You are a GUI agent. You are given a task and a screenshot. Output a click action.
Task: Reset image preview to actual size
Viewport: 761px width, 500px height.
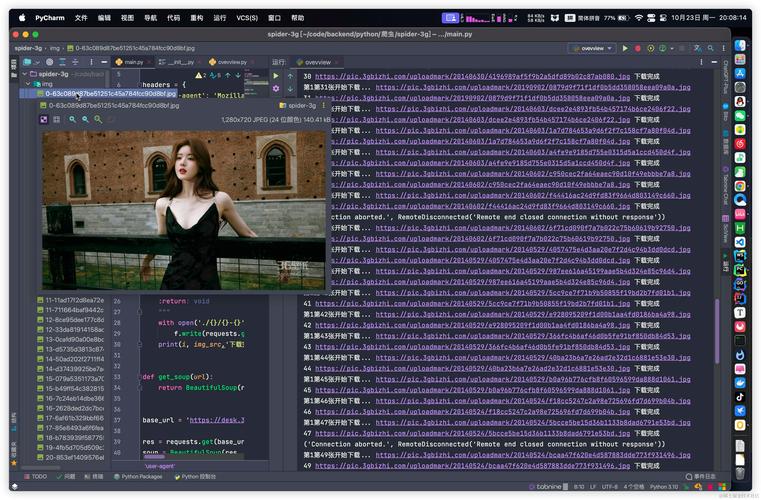coord(98,119)
